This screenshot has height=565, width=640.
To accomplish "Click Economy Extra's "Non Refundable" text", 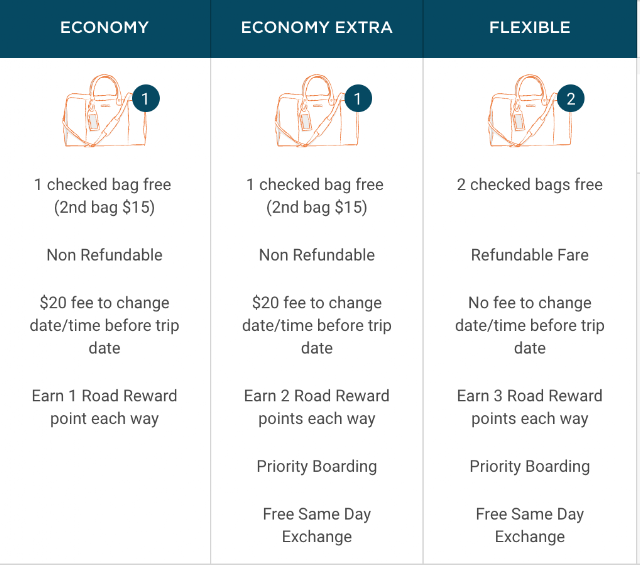I will (x=317, y=255).
